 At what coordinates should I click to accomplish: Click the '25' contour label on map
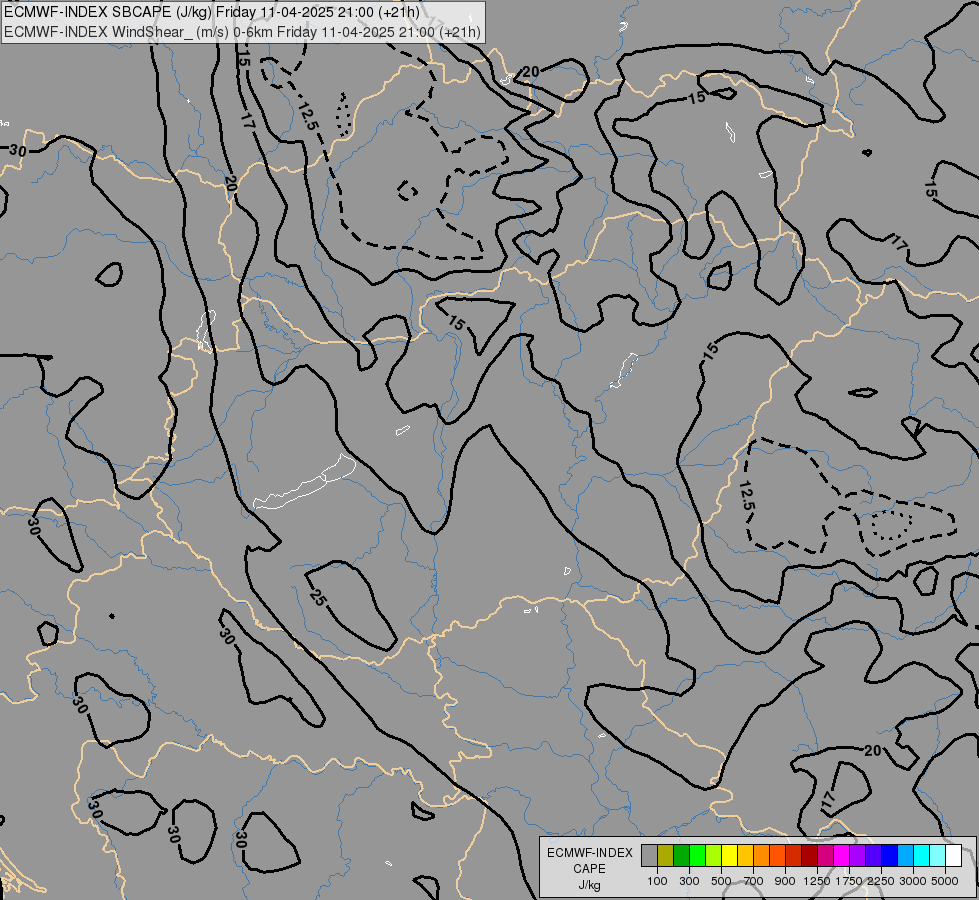pos(317,598)
